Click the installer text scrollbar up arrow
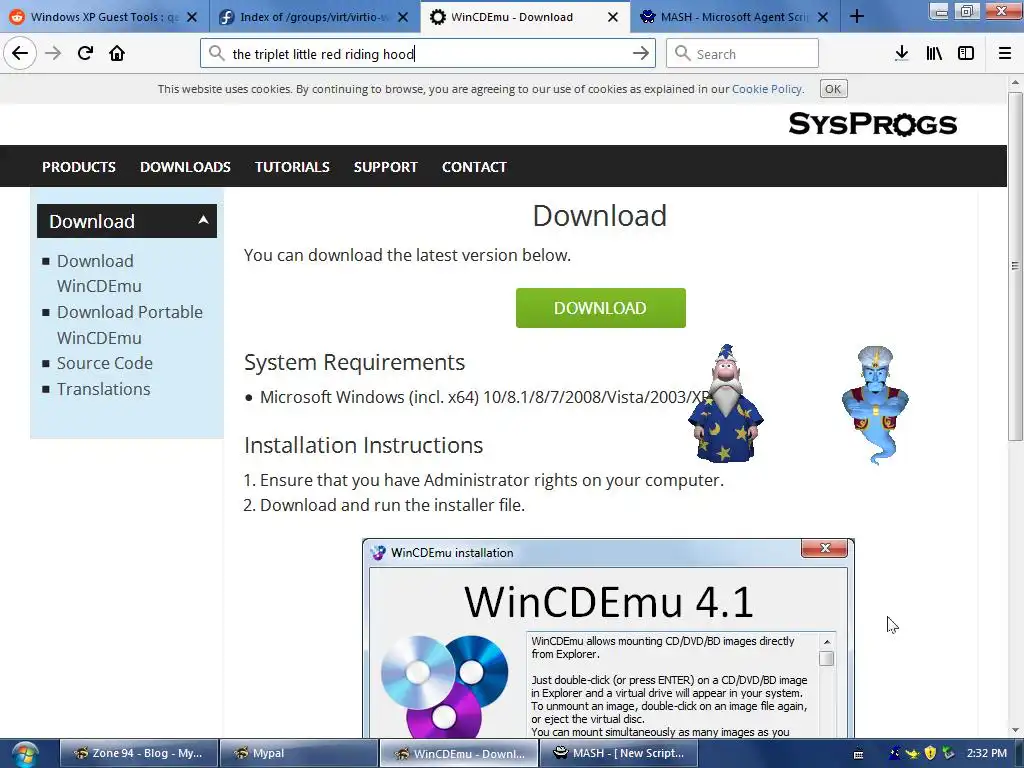The width and height of the screenshot is (1024, 768). 827,642
